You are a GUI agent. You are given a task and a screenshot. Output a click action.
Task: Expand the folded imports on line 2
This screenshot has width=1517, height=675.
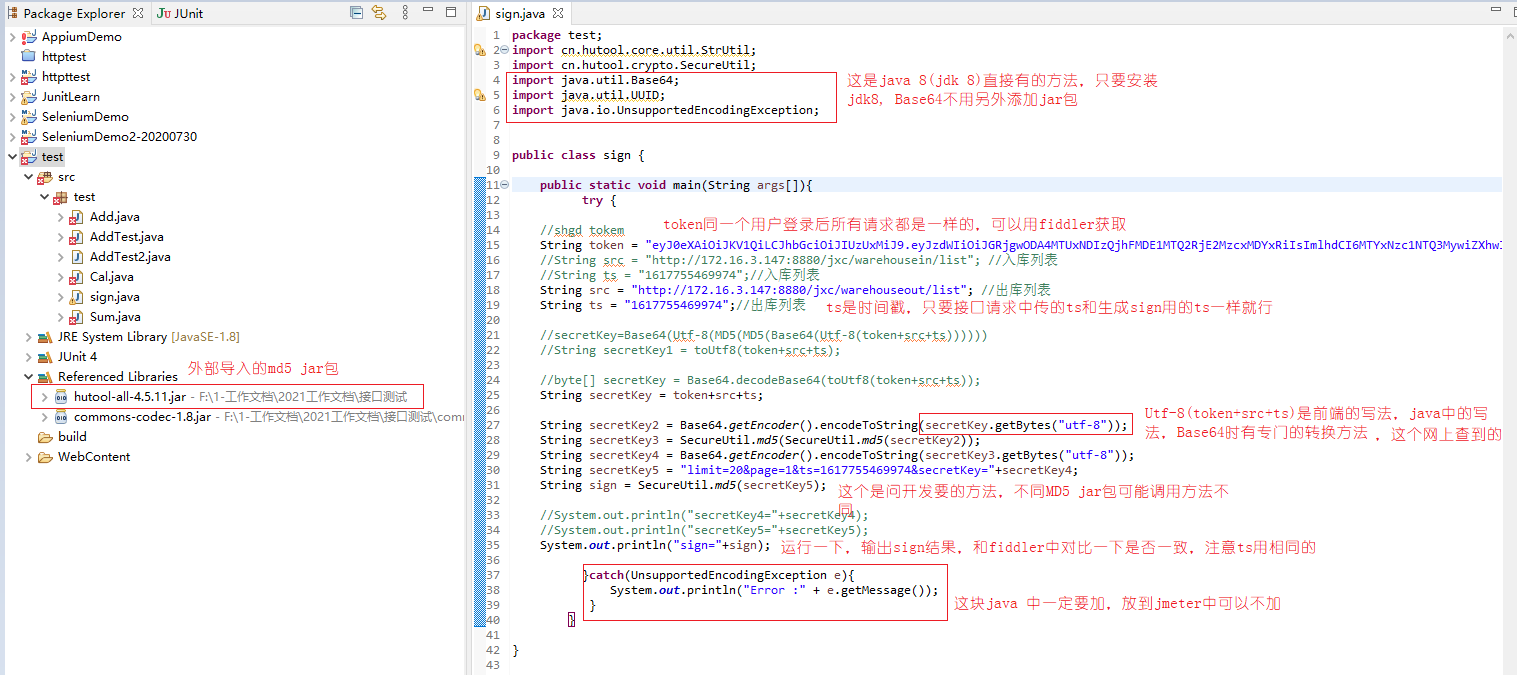[x=505, y=50]
